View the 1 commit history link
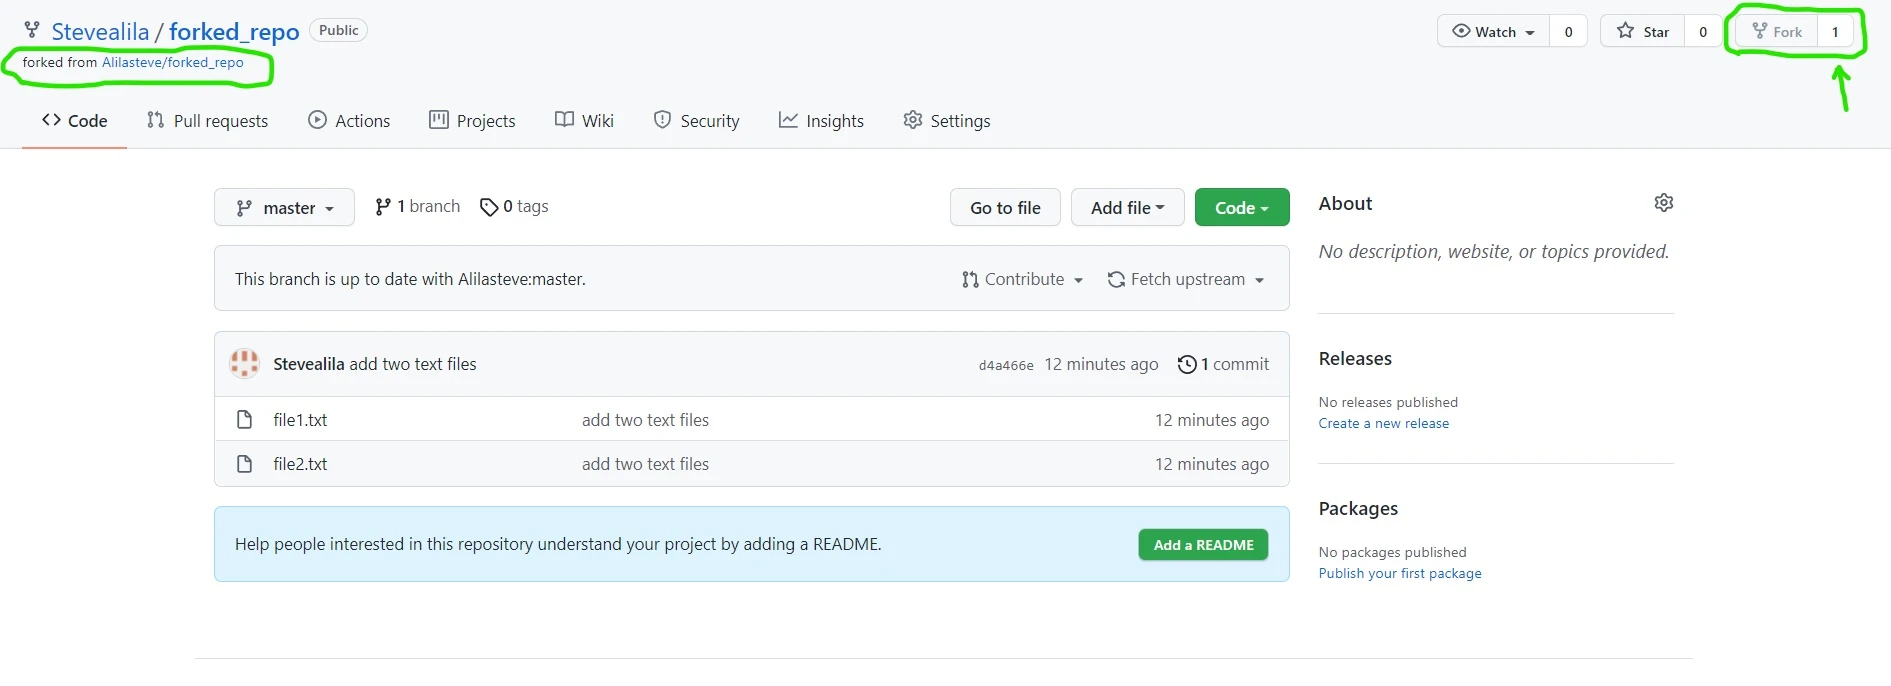Image resolution: width=1891 pixels, height=686 pixels. tap(1223, 364)
